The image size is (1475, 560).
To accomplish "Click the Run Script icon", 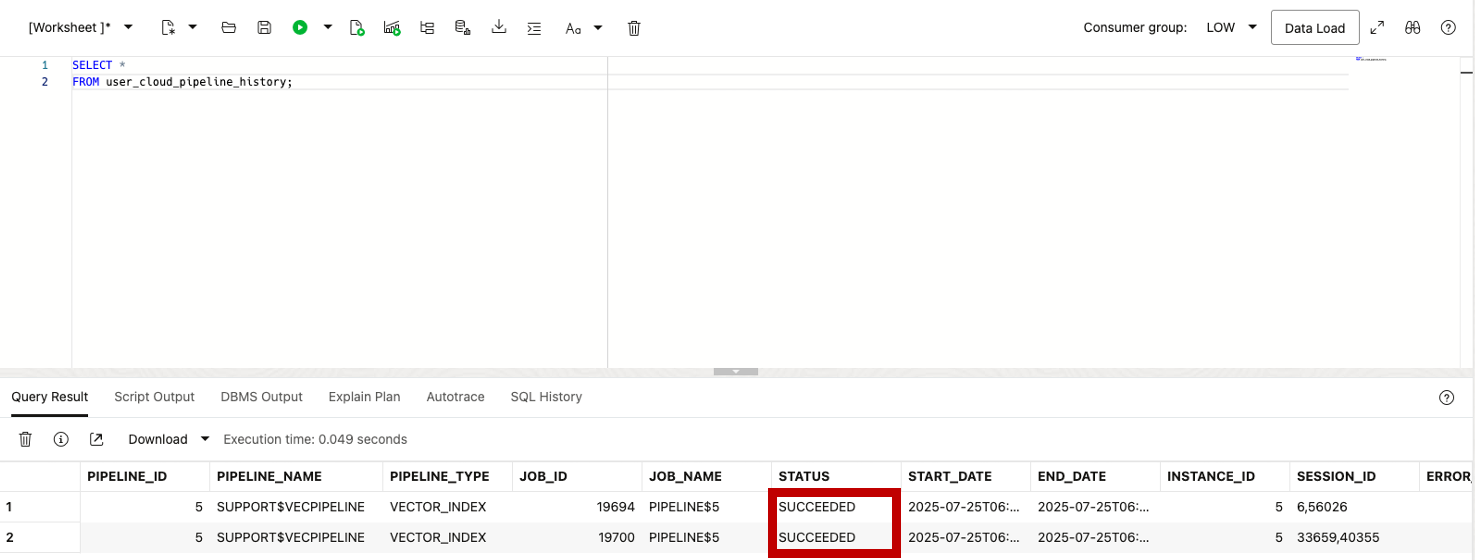I will pos(357,28).
